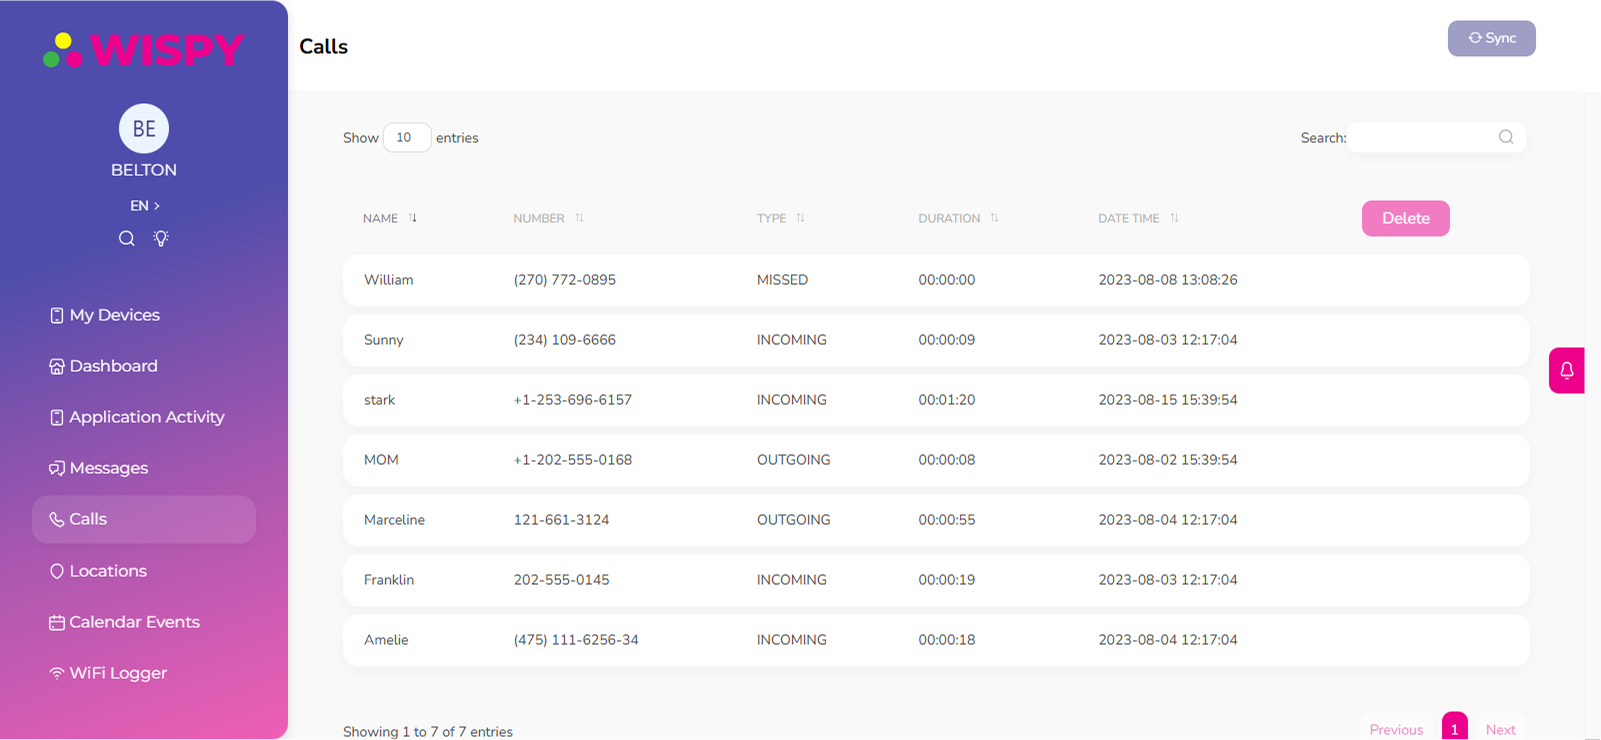Viewport: 1601px width, 740px height.
Task: Select Calls in the sidebar
Action: [144, 519]
